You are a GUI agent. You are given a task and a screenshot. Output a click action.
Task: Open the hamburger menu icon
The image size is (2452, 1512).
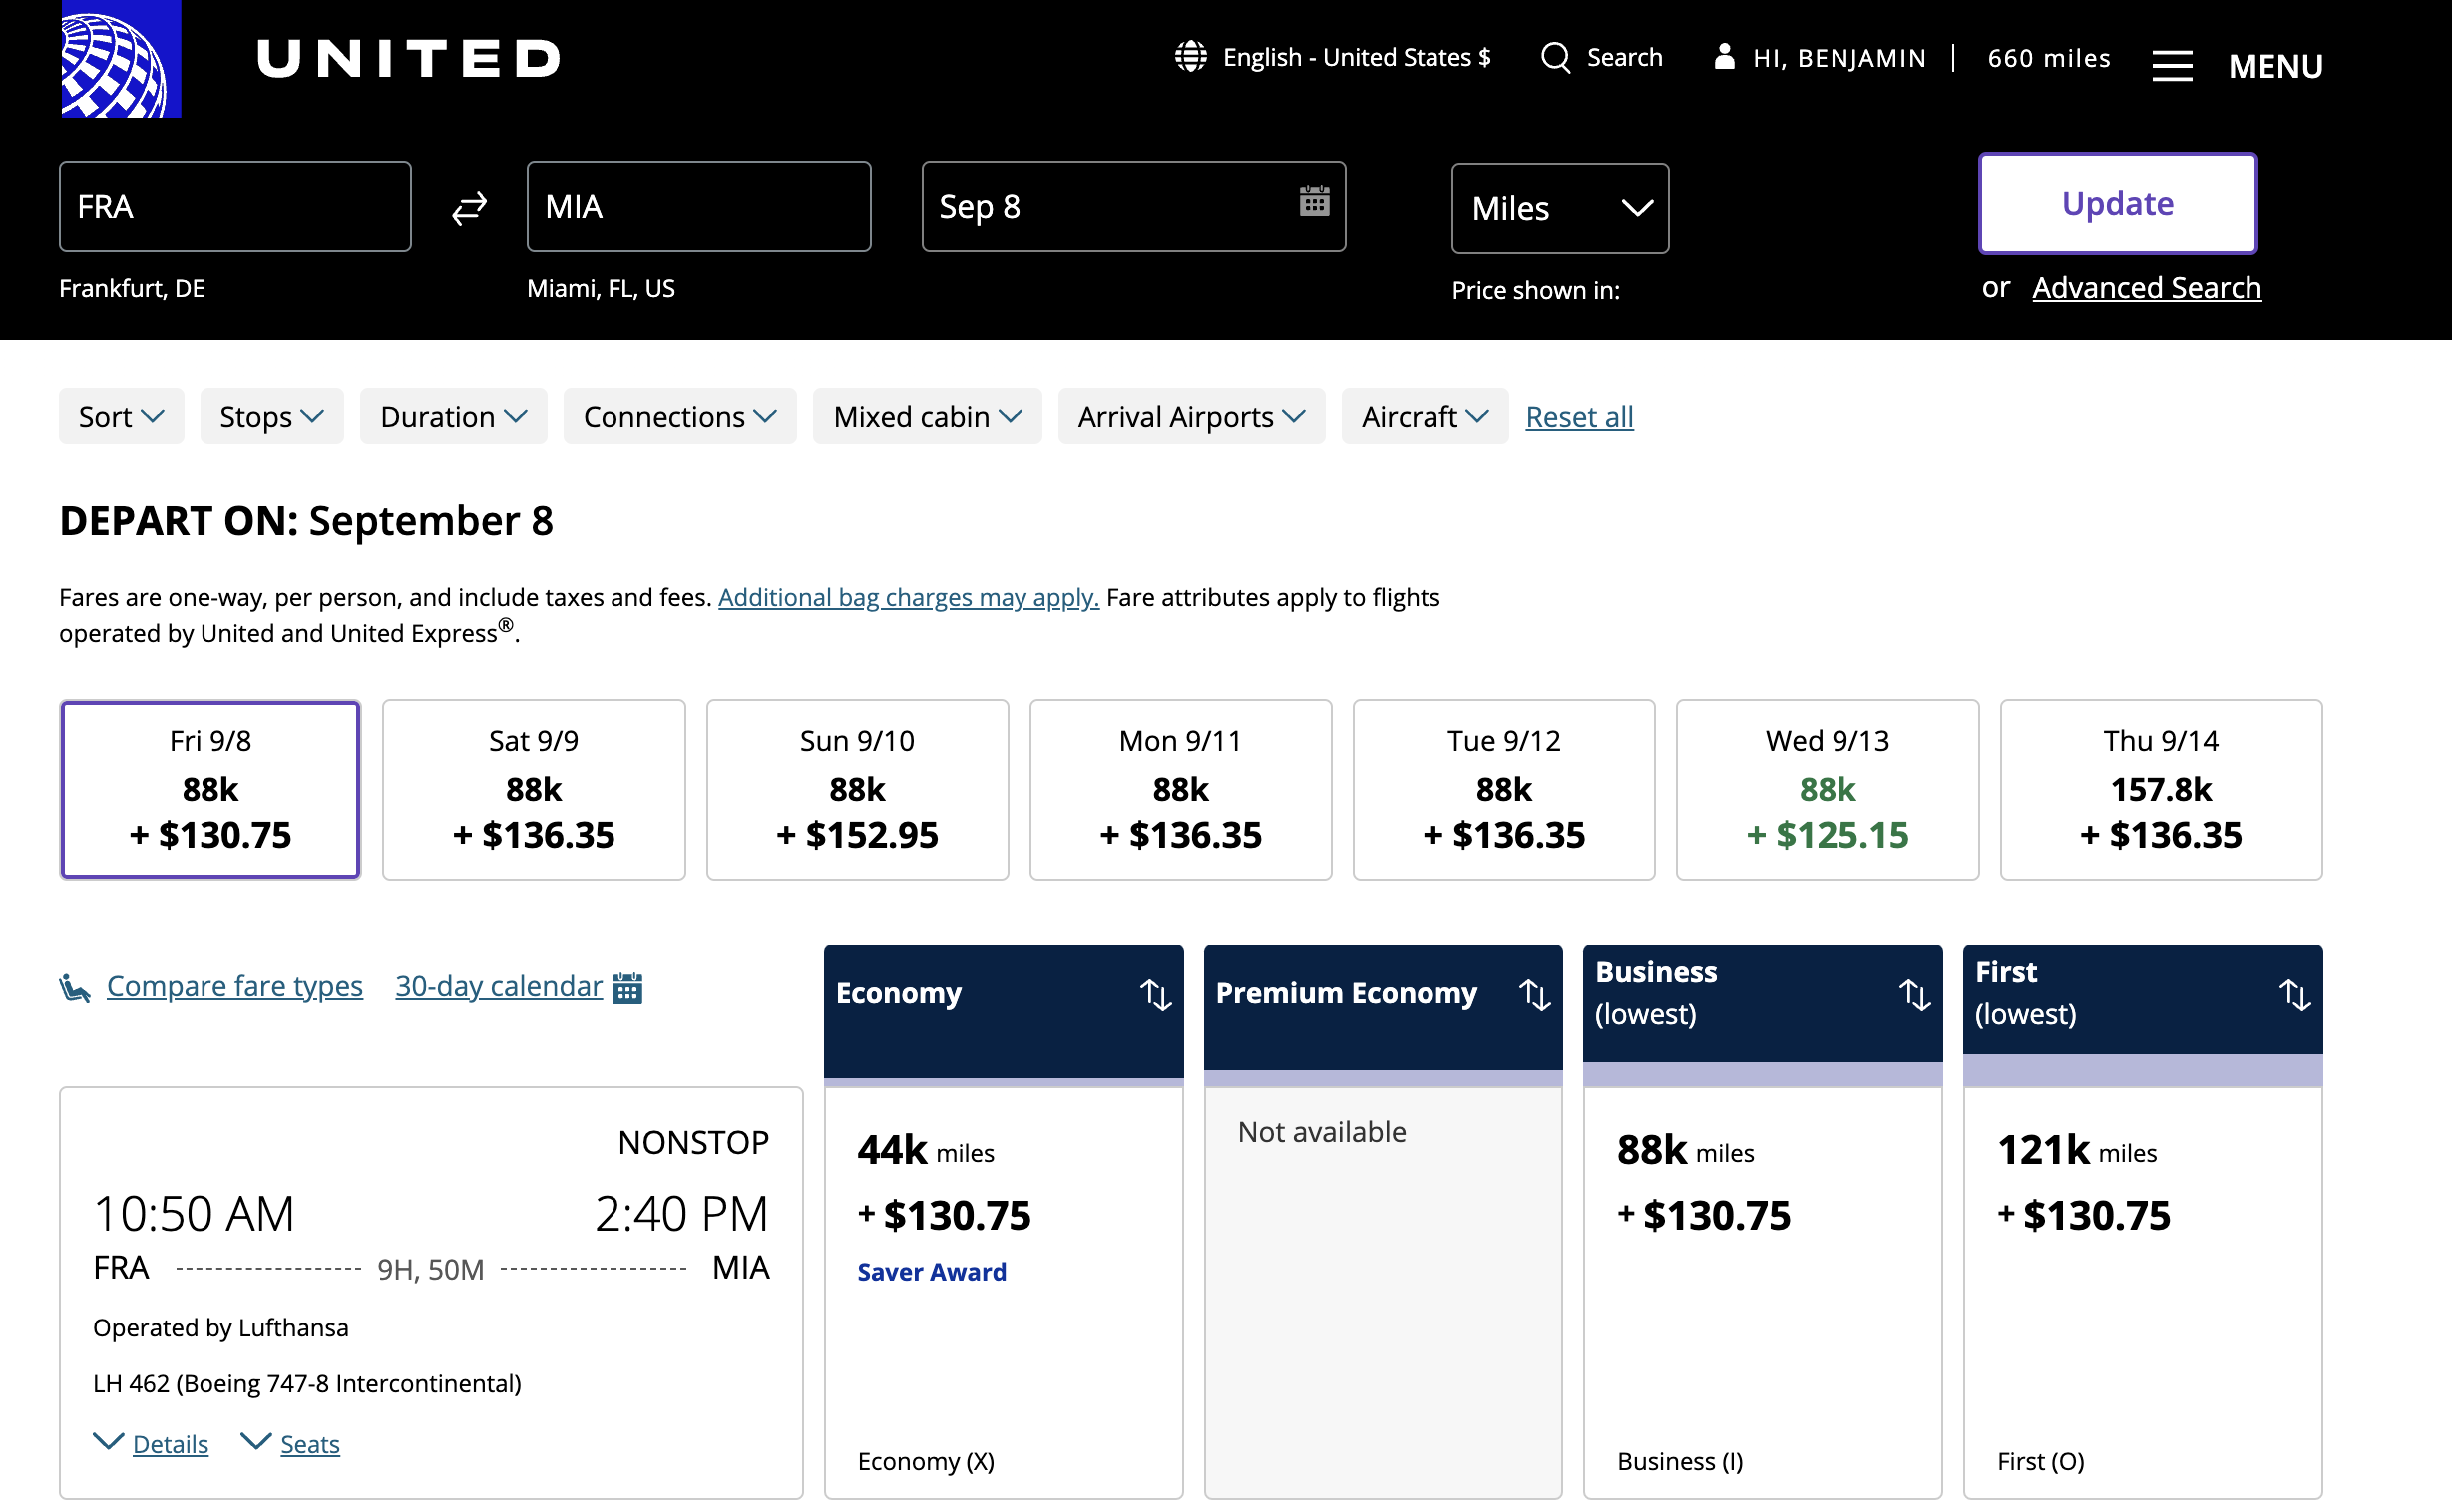click(2172, 66)
